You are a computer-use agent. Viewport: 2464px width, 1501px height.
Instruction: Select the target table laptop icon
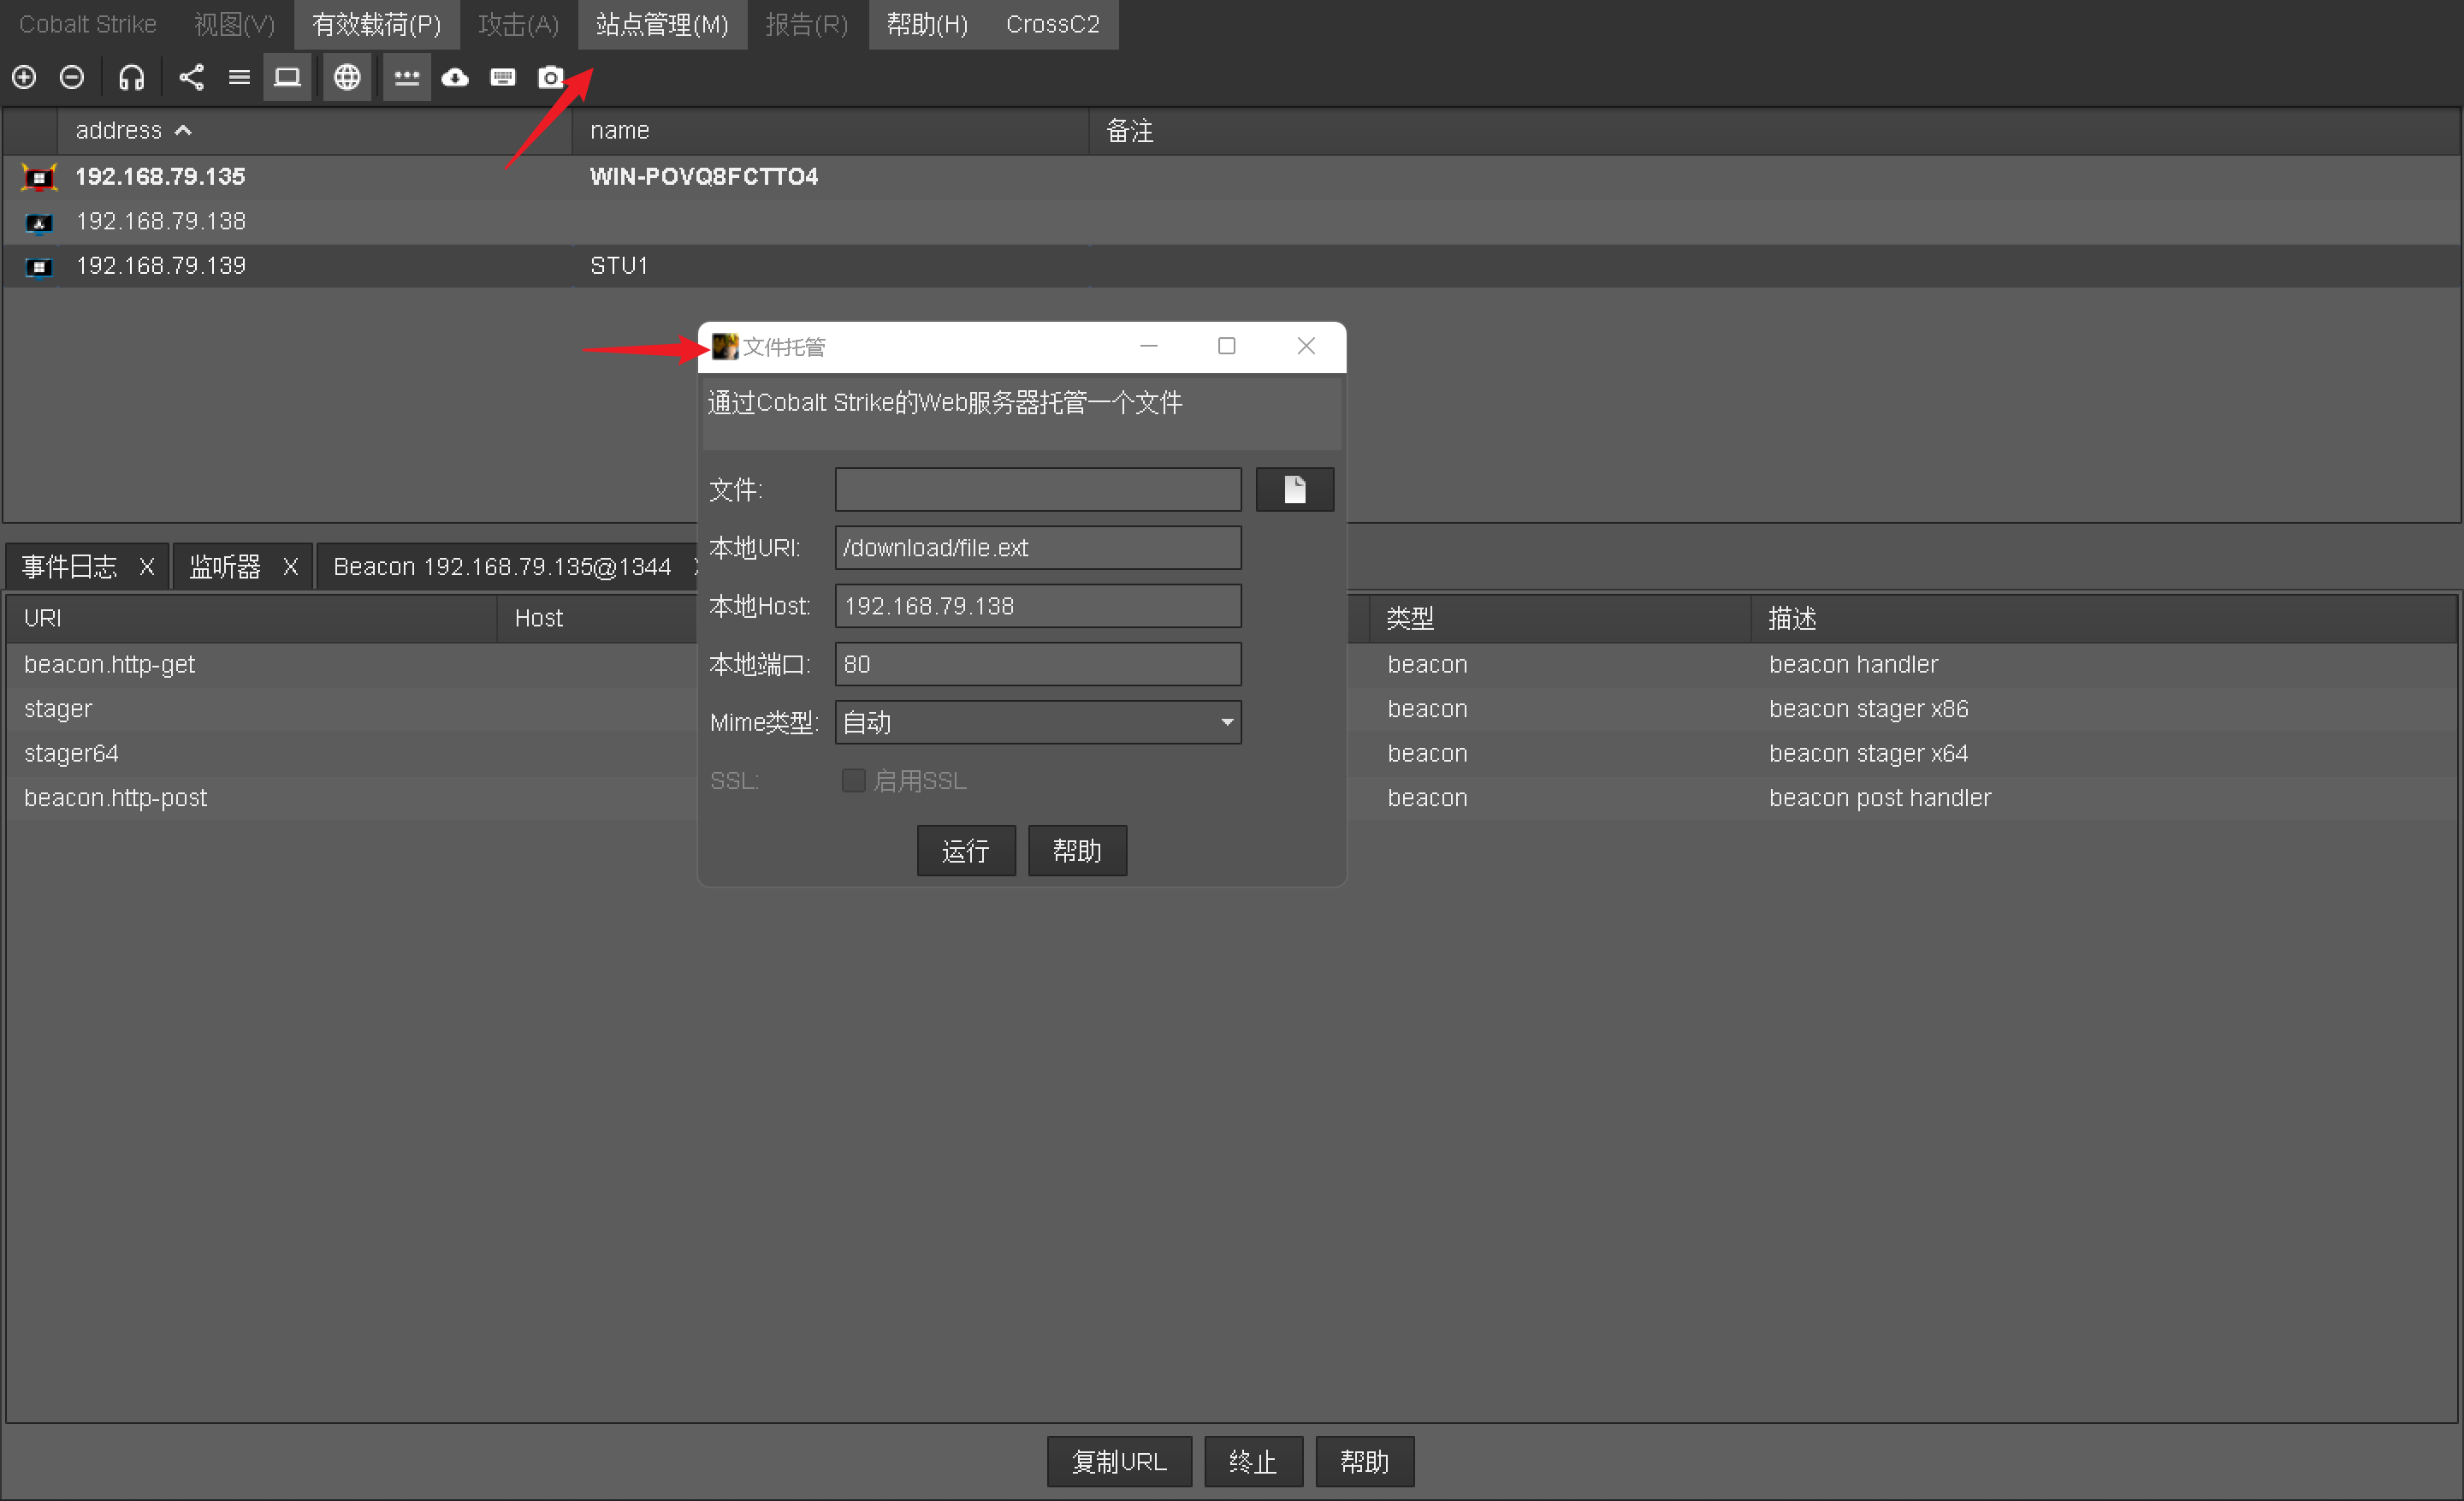[288, 77]
